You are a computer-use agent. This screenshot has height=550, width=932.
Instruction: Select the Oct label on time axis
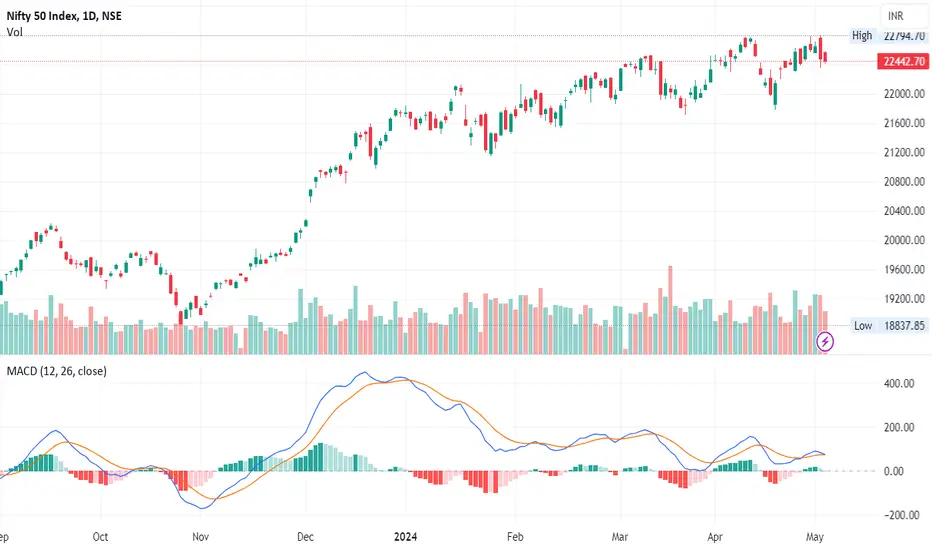coord(100,536)
